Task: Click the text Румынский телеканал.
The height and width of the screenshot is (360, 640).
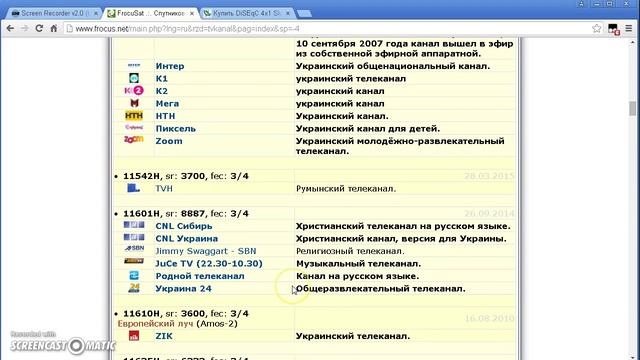Action: (x=346, y=189)
